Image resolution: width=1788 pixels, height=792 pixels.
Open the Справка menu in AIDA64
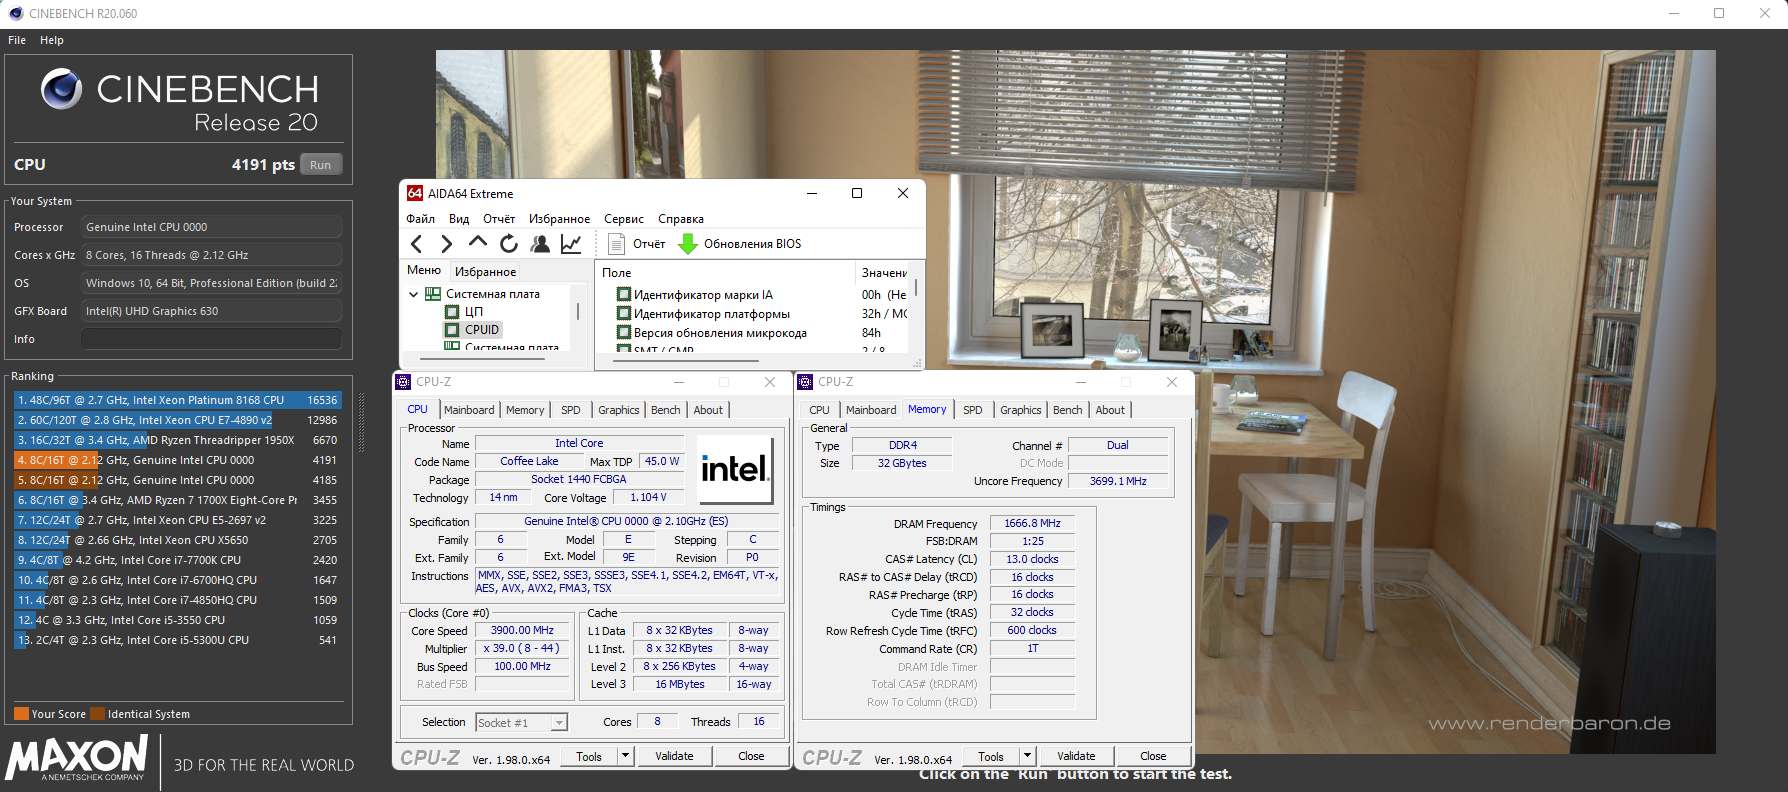(681, 219)
